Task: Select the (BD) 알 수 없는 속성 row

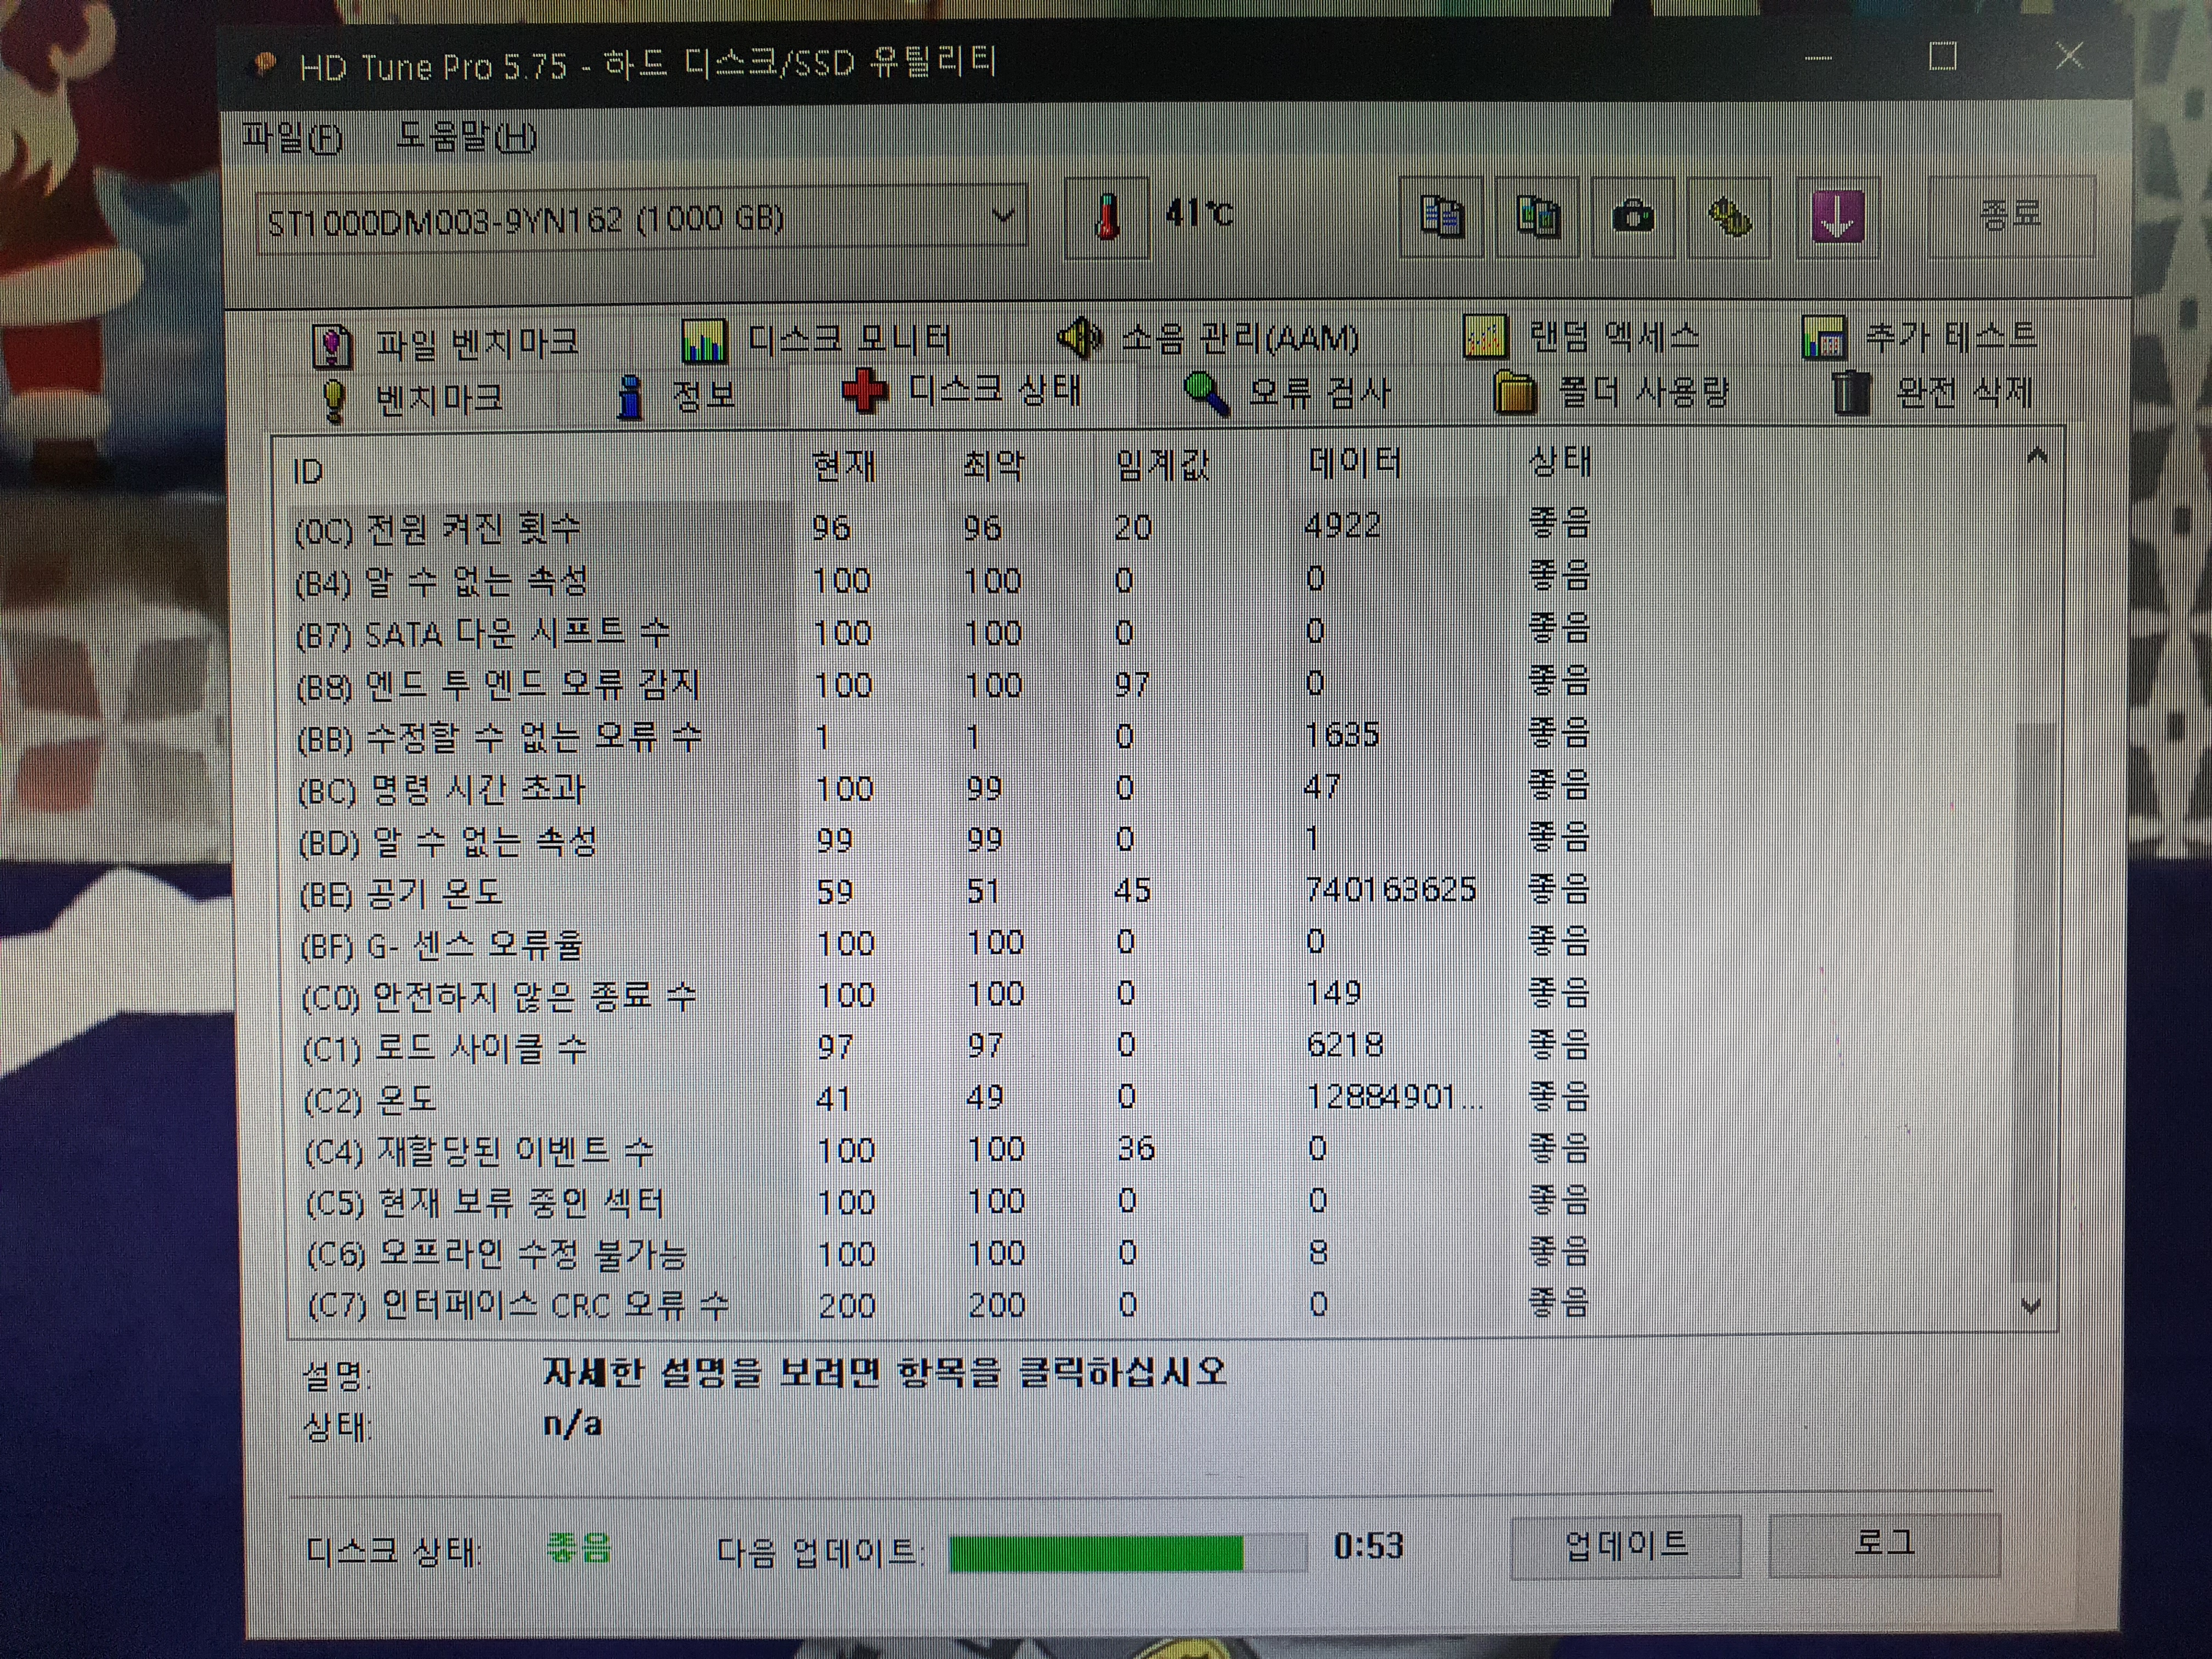Action: [1150, 840]
